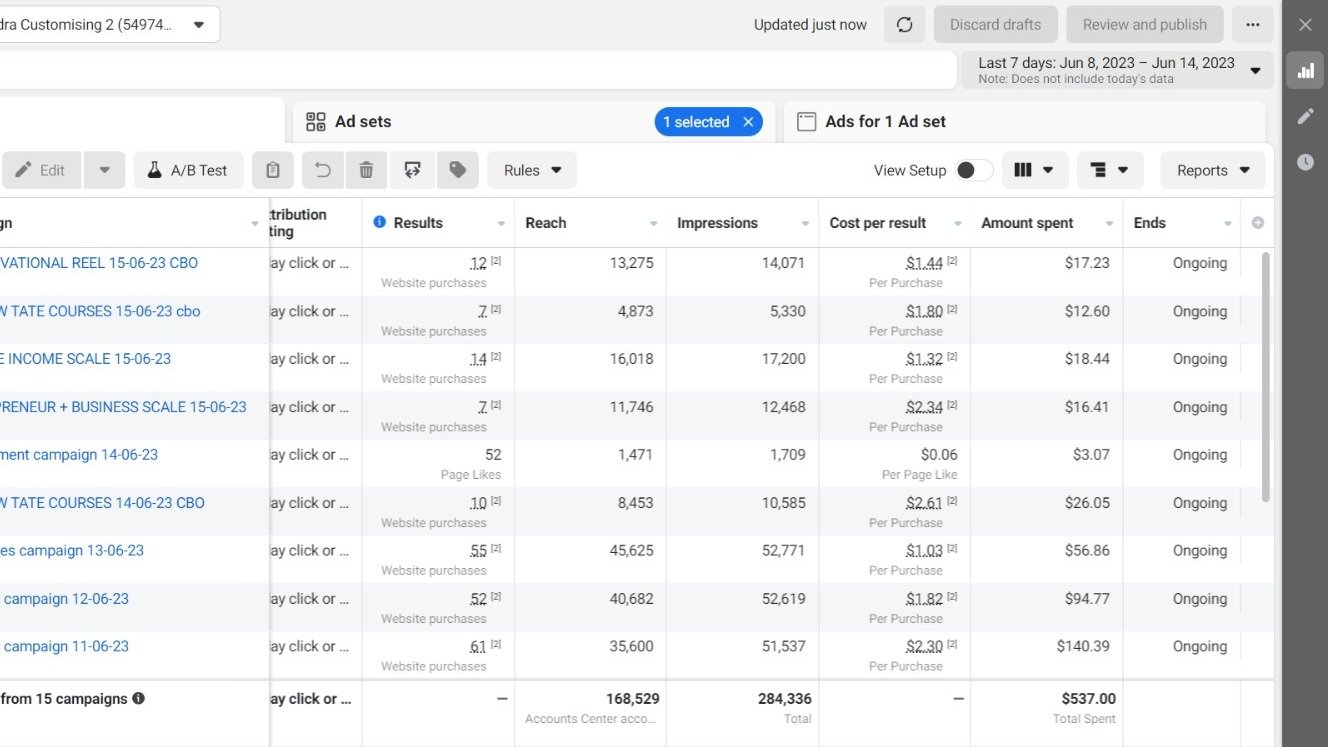This screenshot has width=1328, height=747.
Task: Switch to Ads for 1 Ad set tab
Action: 884,122
